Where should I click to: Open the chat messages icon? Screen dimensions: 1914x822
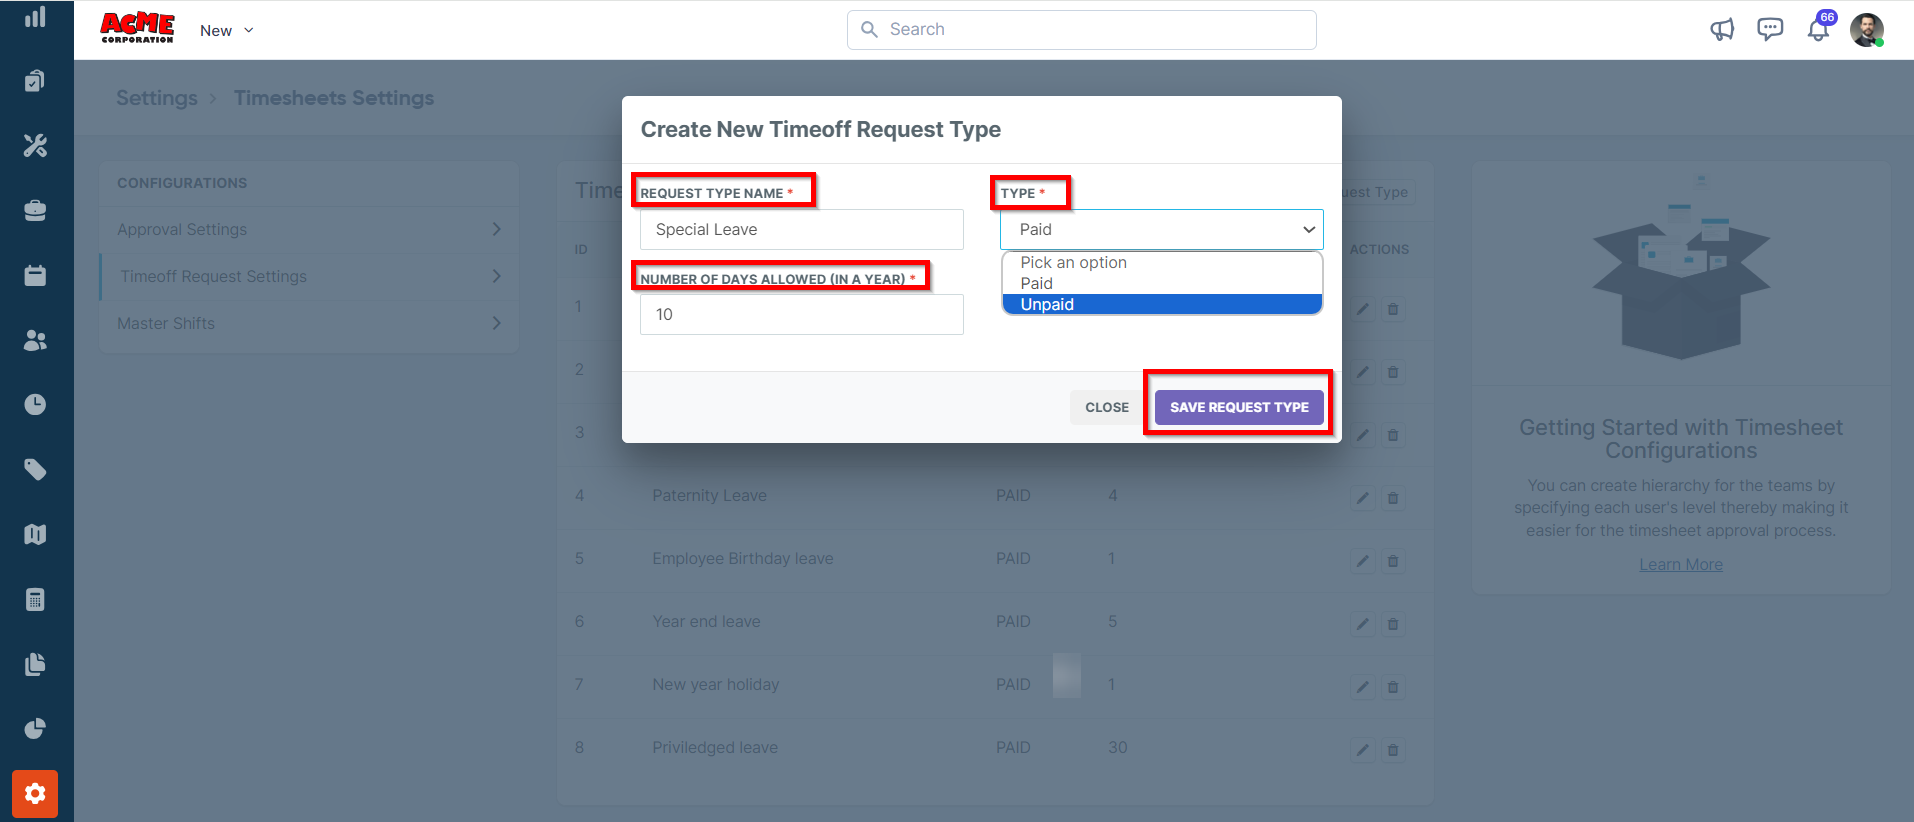[1770, 30]
